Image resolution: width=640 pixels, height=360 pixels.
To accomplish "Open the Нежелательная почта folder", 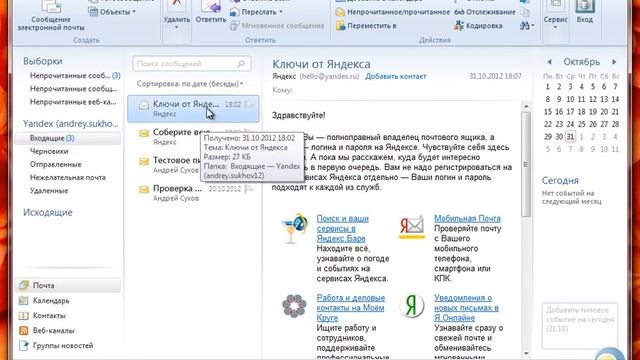I will [x=68, y=178].
